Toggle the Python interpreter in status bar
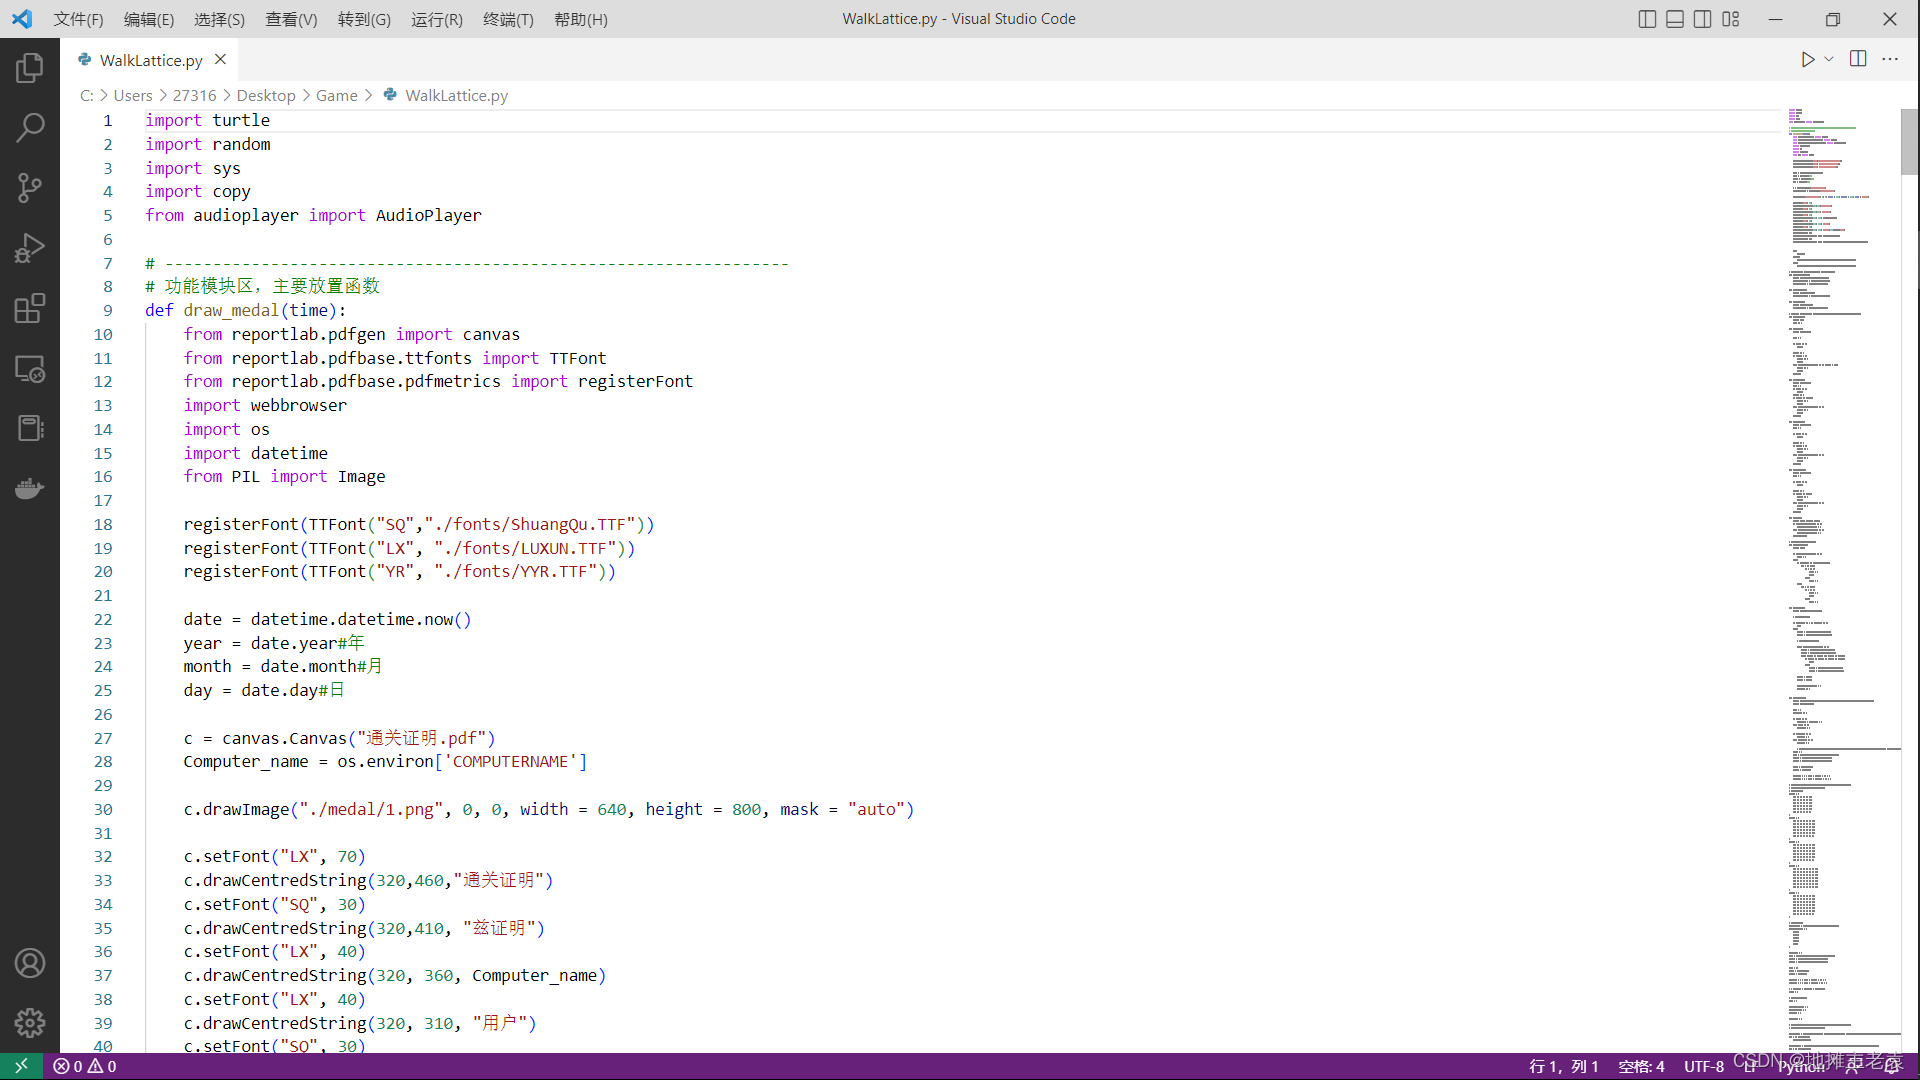1920x1080 pixels. pyautogui.click(x=1796, y=1065)
